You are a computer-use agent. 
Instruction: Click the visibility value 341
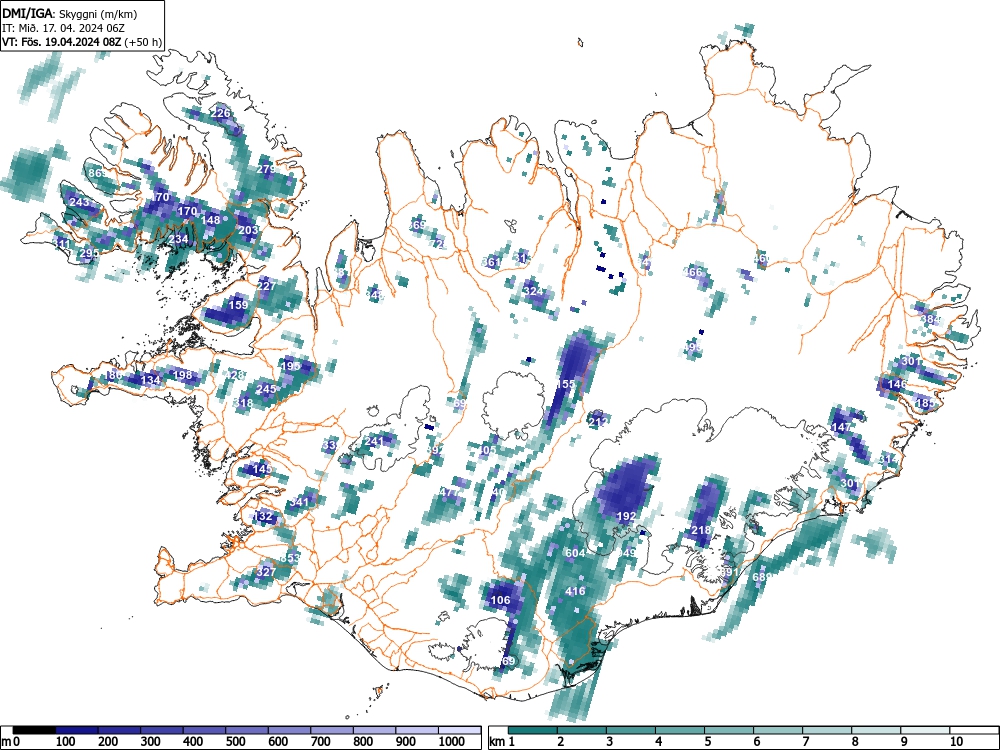tap(299, 501)
